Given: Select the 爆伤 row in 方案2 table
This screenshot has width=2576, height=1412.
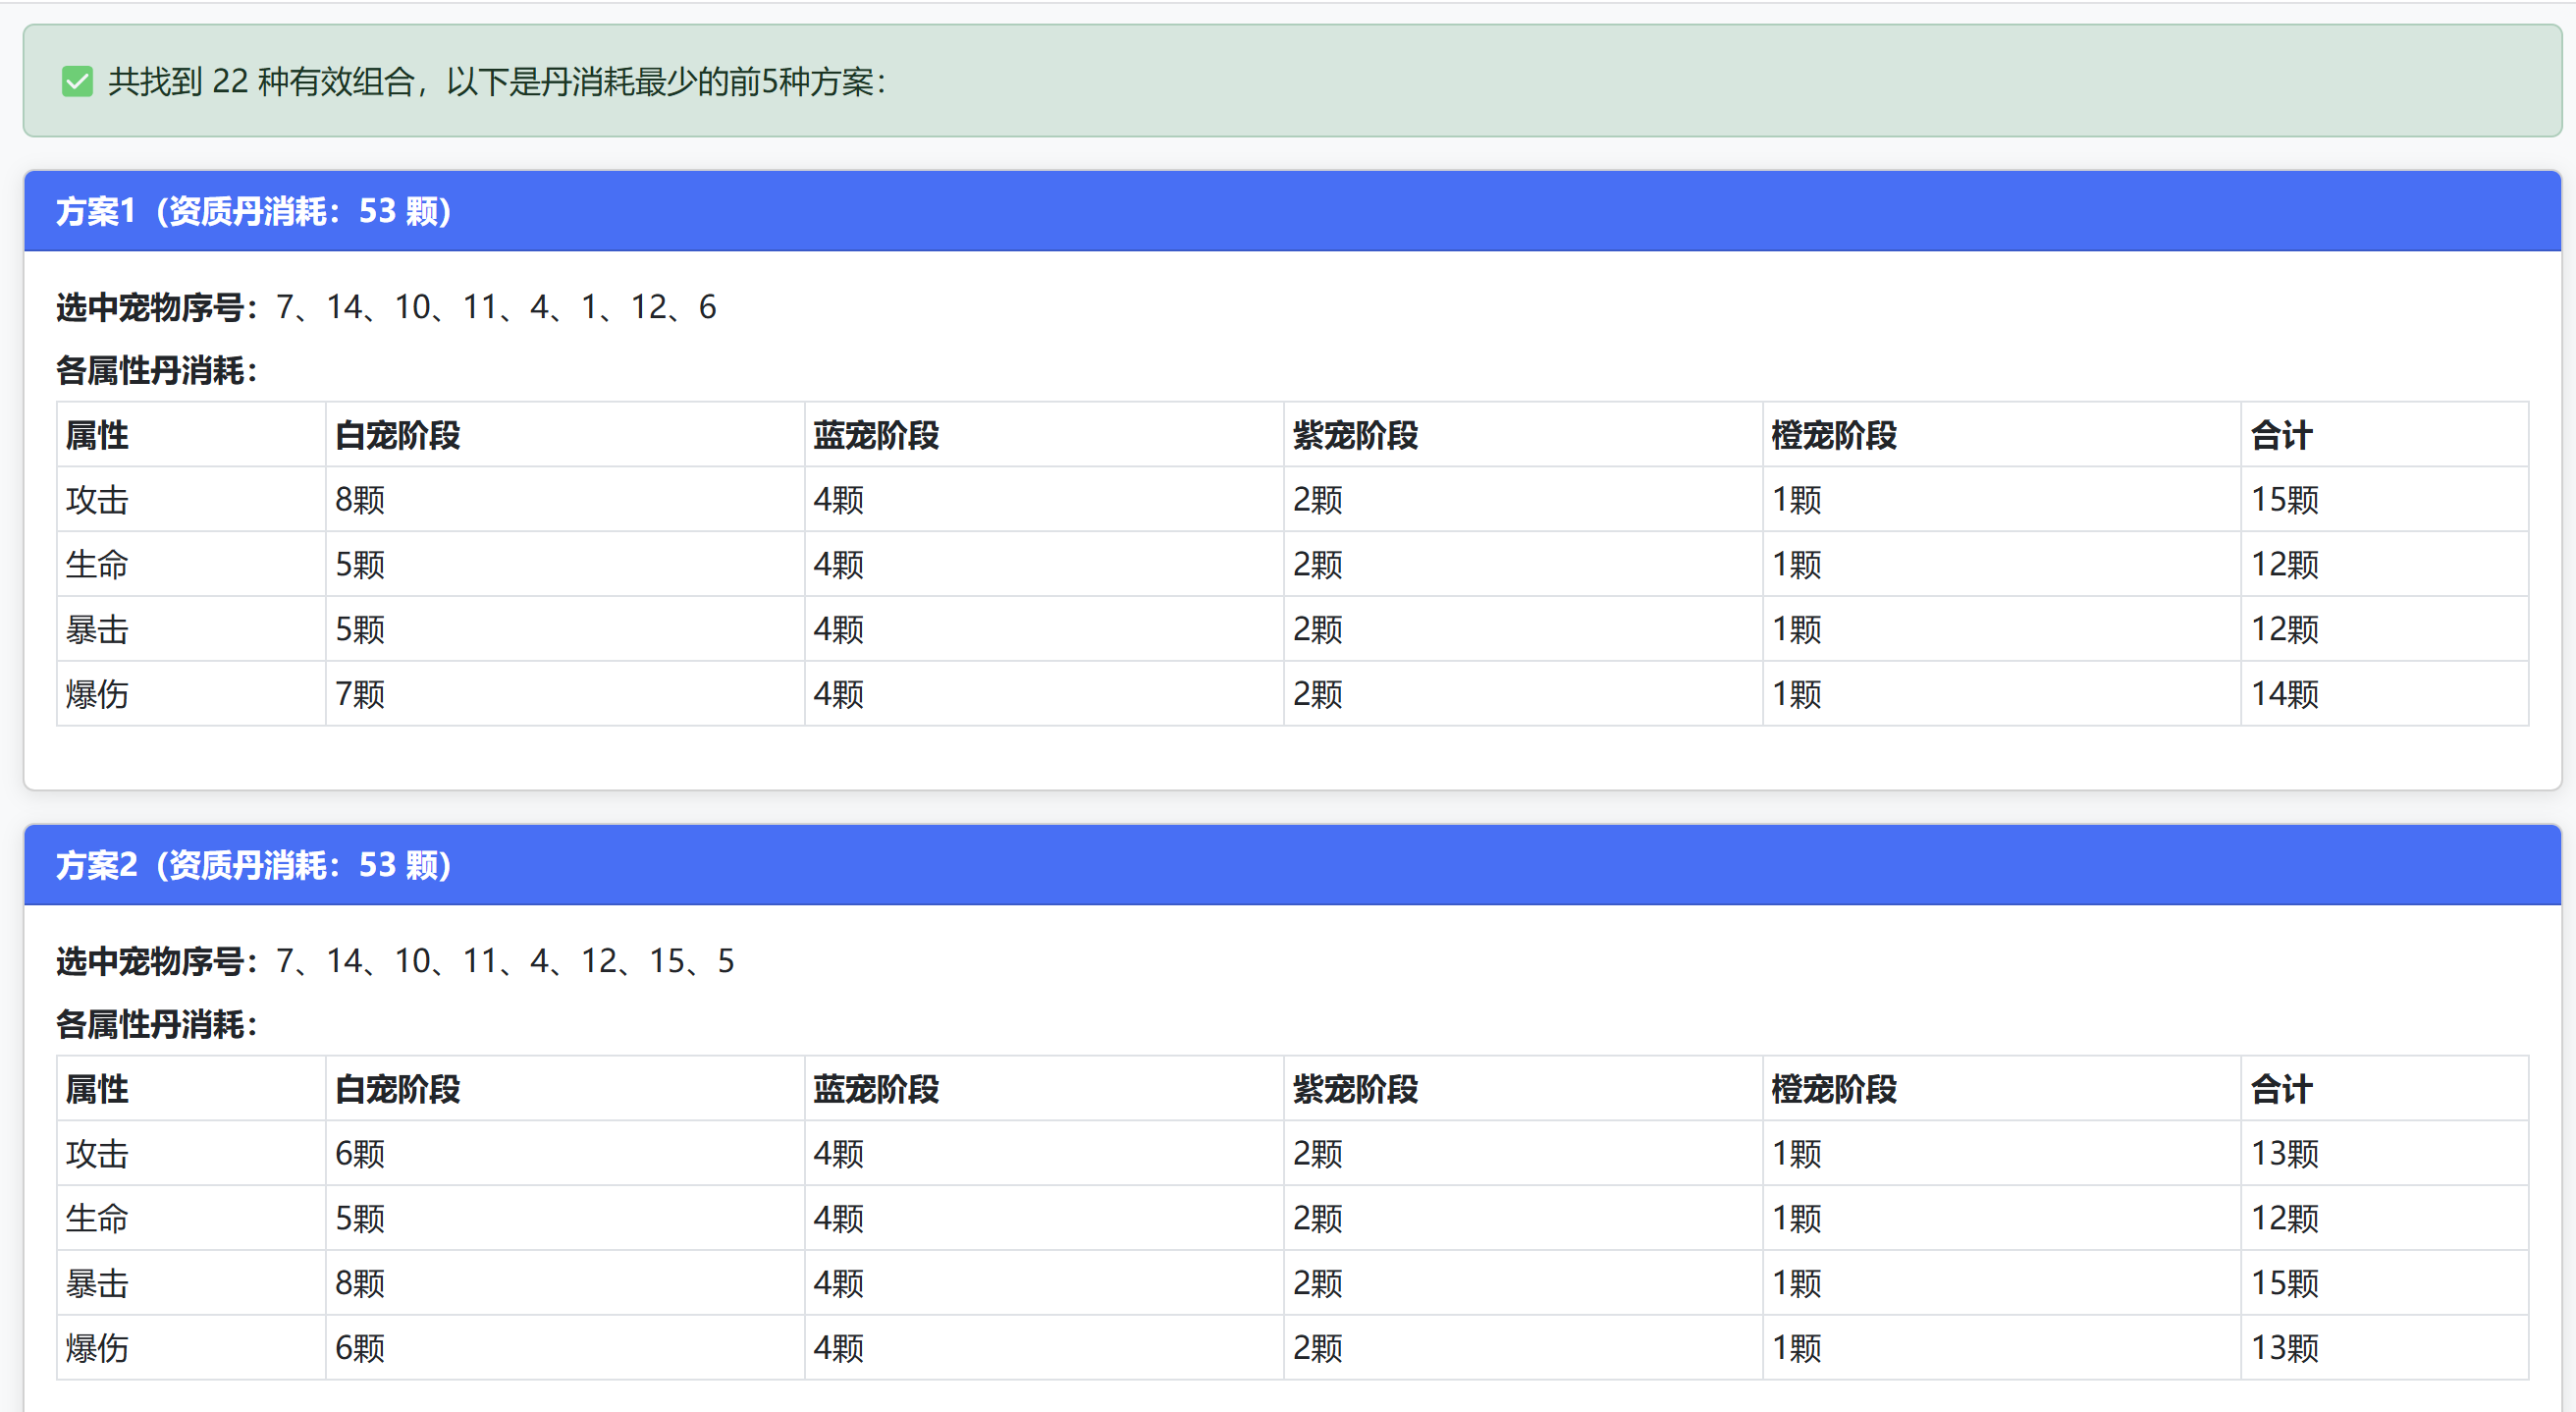Looking at the screenshot, I should (97, 1349).
